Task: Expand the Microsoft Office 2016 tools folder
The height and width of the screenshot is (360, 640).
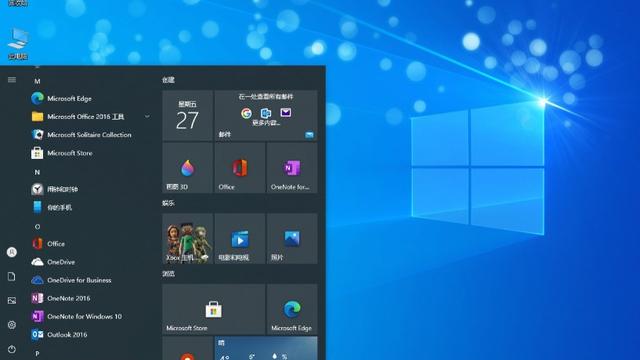Action: [x=147, y=117]
